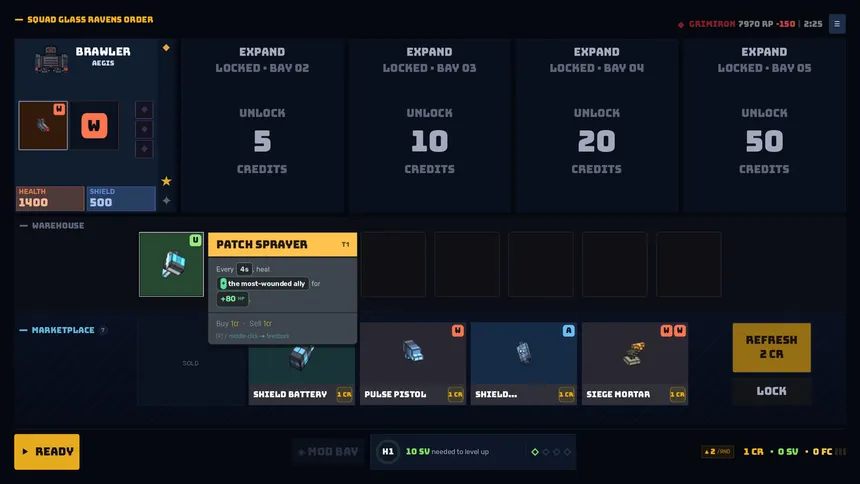The width and height of the screenshot is (860, 484).
Task: Click 'the most-wounded ally' tag
Action: pos(263,284)
